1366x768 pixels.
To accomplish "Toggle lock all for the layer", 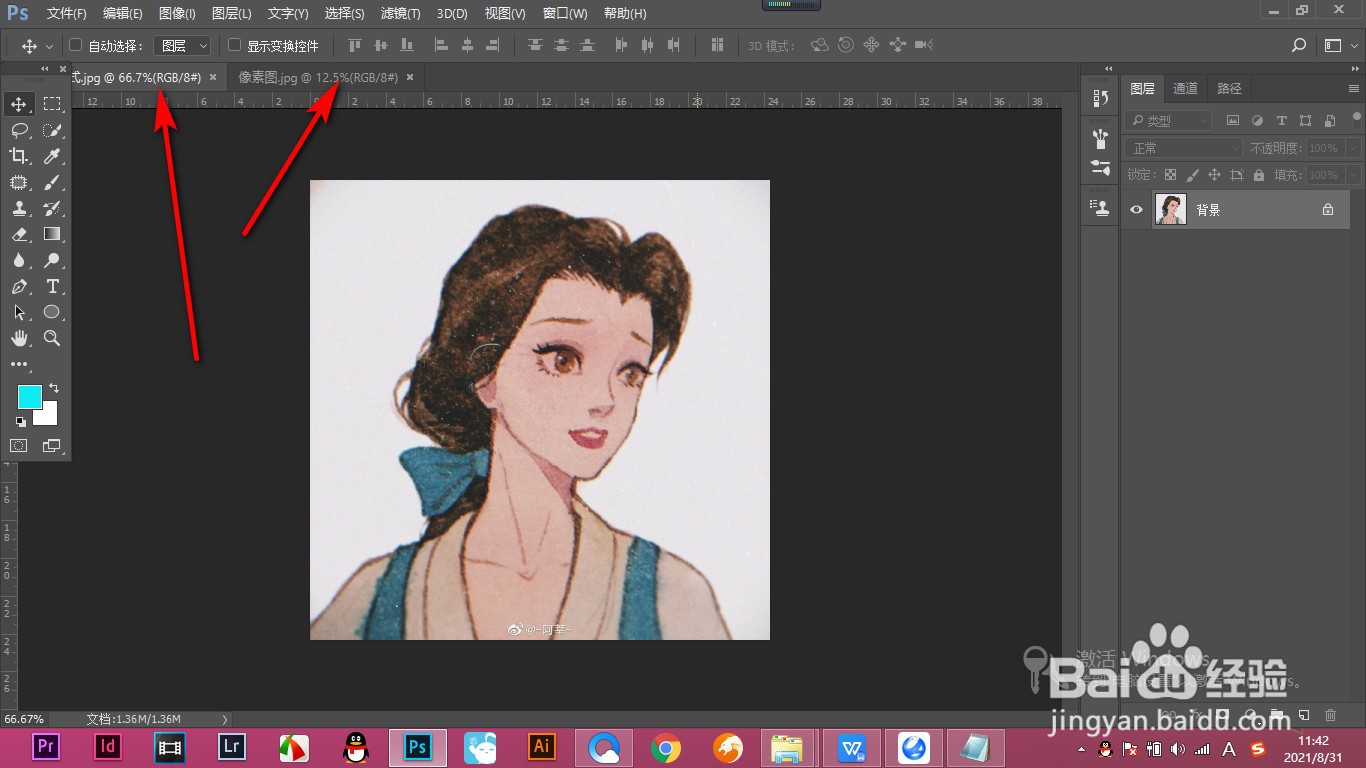I will click(1258, 175).
